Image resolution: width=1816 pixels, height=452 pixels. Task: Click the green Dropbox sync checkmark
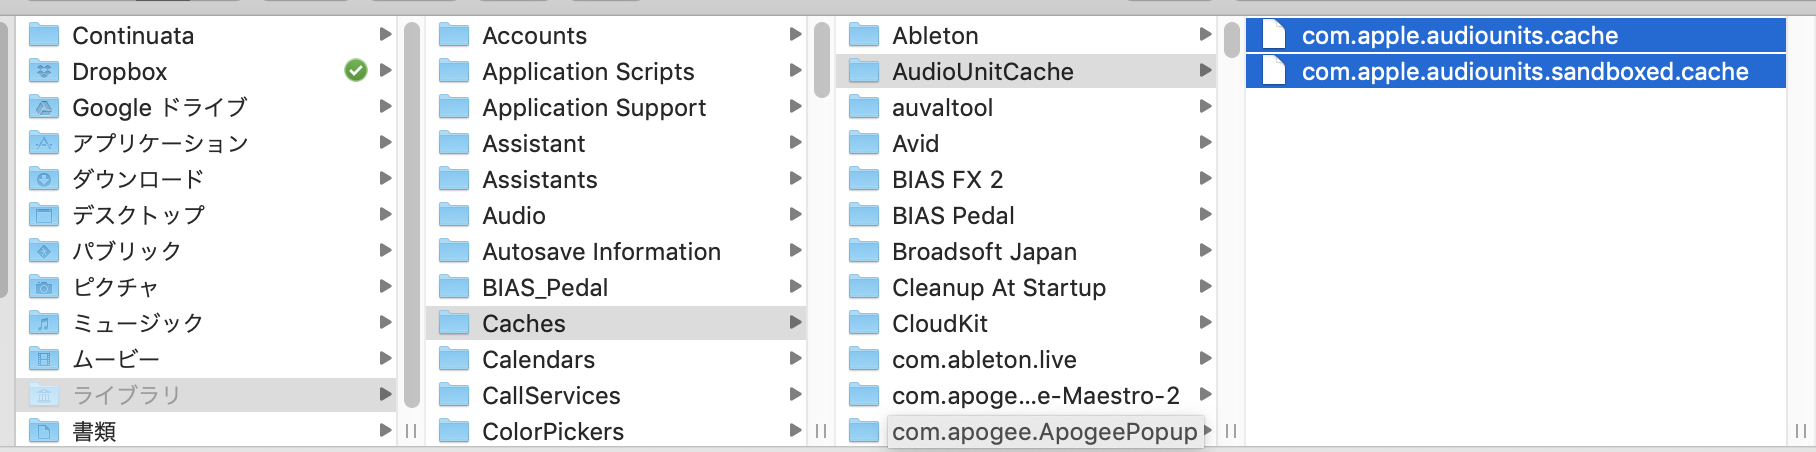coord(355,70)
